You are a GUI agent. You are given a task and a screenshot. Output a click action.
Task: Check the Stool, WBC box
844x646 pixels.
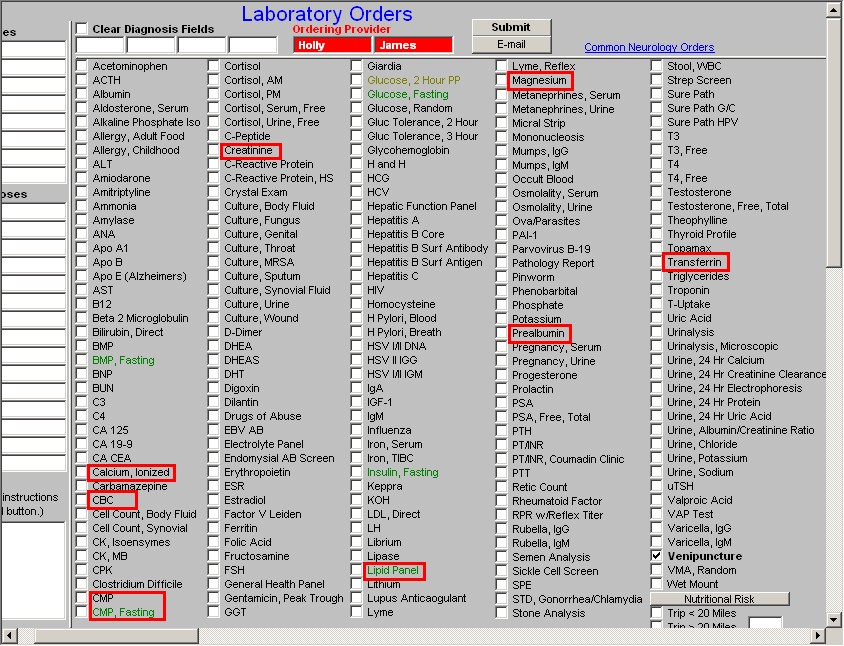pyautogui.click(x=656, y=66)
